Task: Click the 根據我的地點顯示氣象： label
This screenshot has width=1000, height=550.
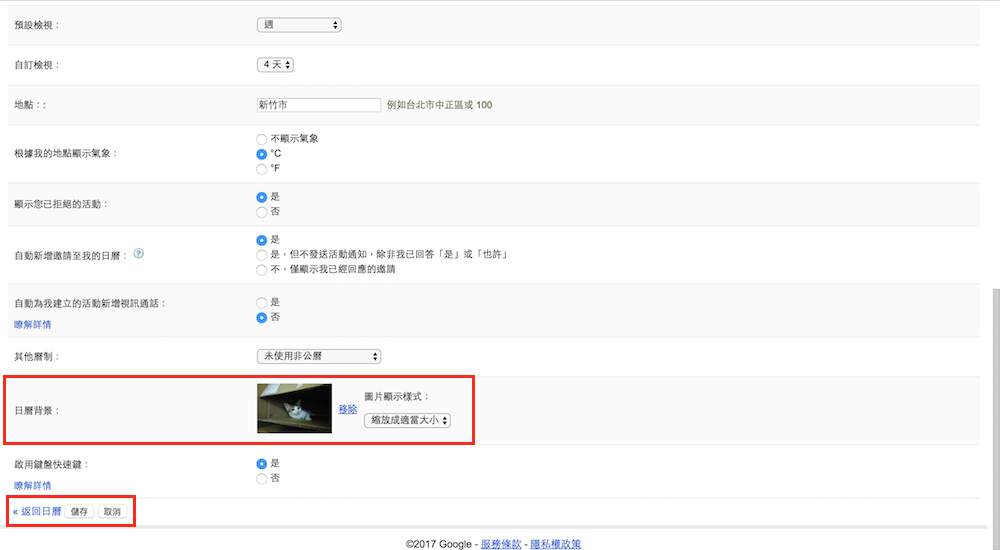Action: coord(66,153)
